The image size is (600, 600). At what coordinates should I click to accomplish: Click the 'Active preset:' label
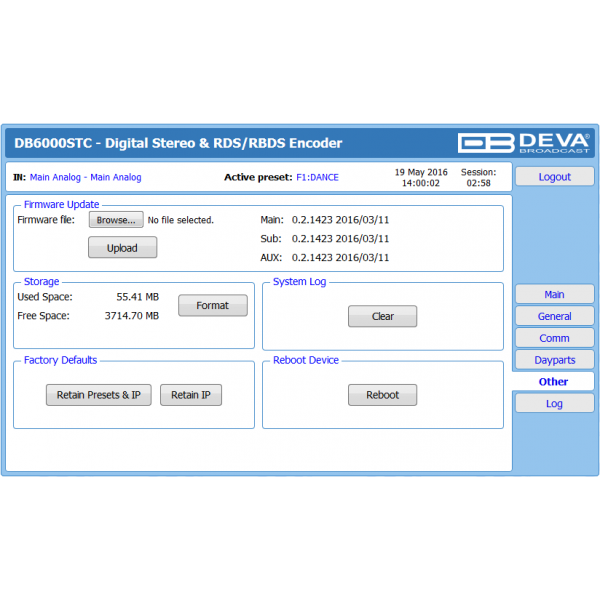(x=258, y=177)
